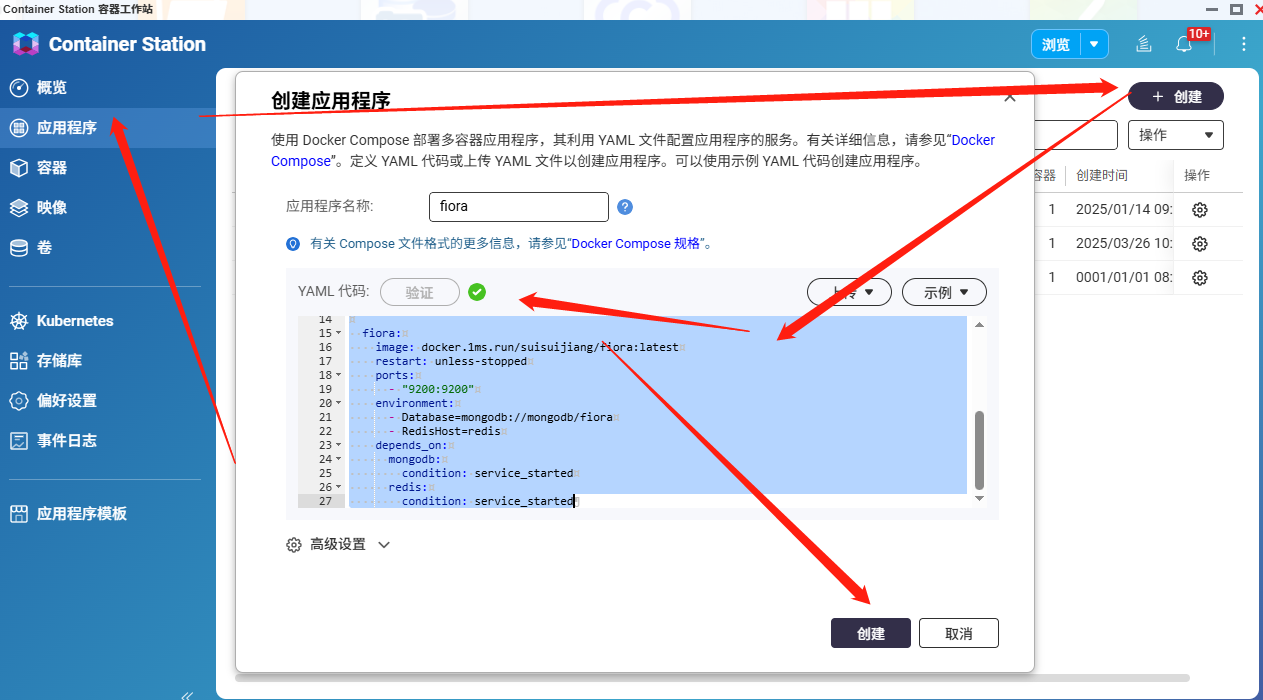The image size is (1263, 700).
Task: Open the stacked layers header icon
Action: tap(1144, 44)
